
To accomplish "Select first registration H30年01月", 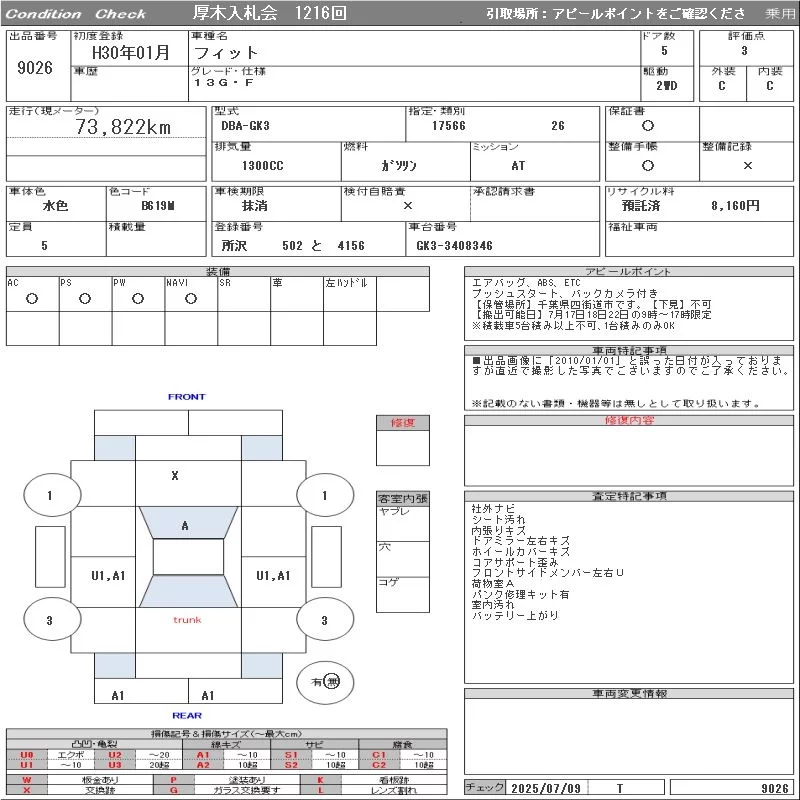I will pos(131,53).
